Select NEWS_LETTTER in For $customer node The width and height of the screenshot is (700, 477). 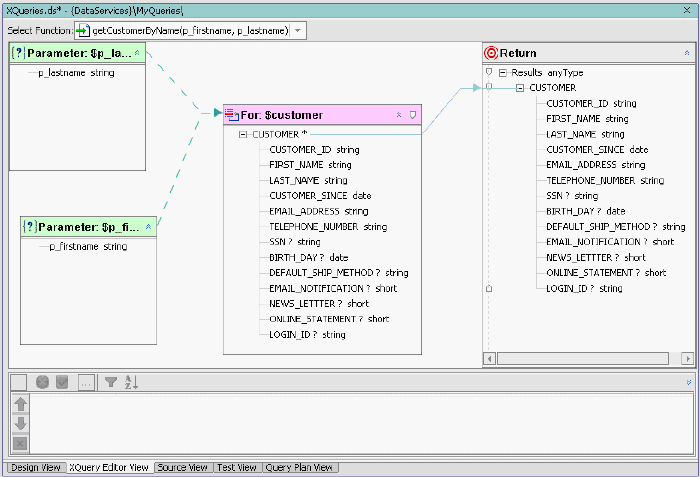pyautogui.click(x=319, y=304)
